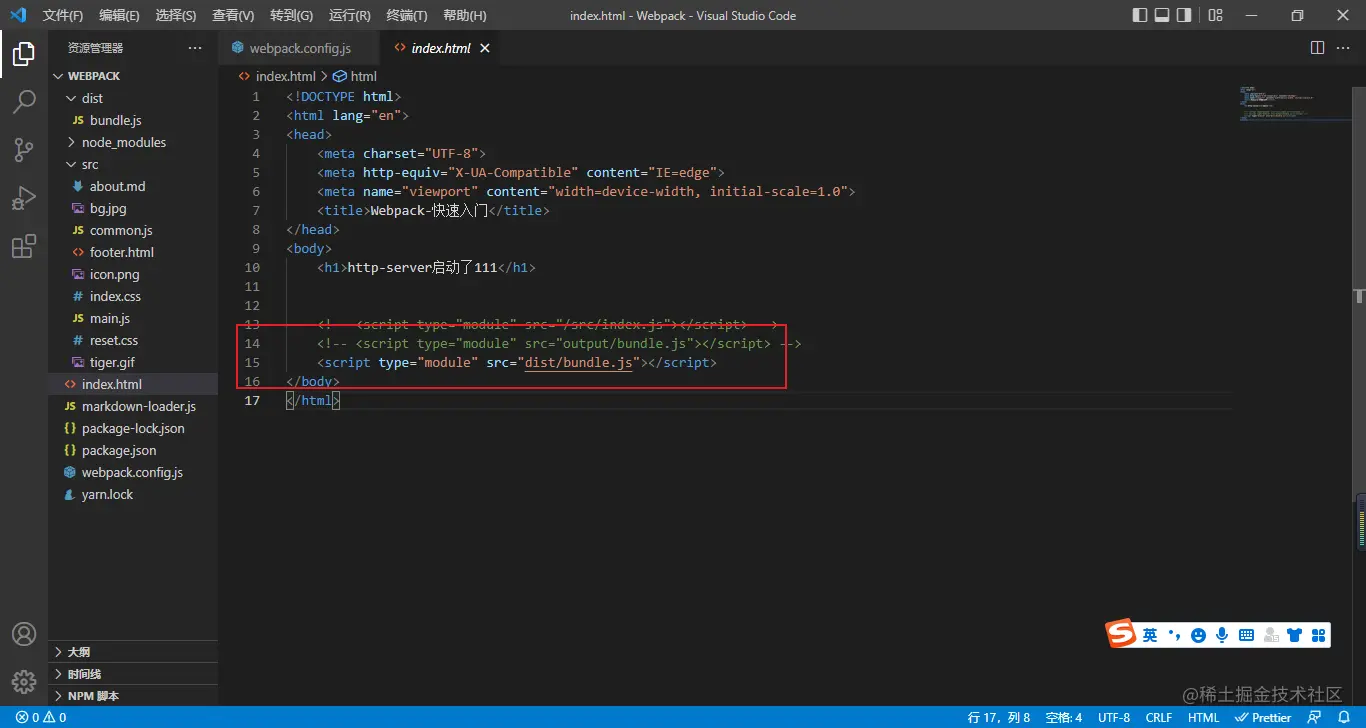This screenshot has height=728, width=1366.
Task: Open the 查看(V) menu
Action: point(233,15)
